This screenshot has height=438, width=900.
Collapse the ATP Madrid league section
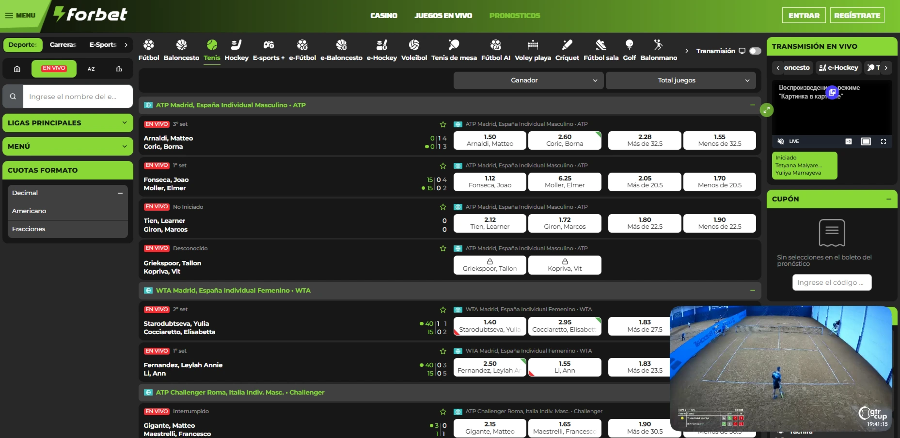point(752,105)
